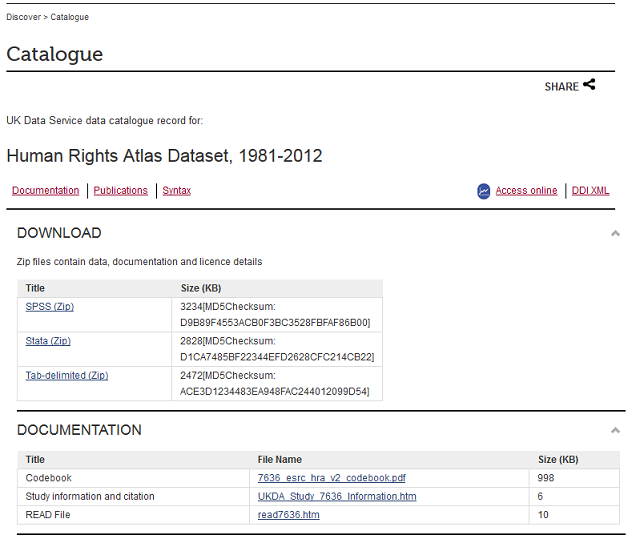This screenshot has width=640, height=551.
Task: Click the size value 6
Action: 540,496
